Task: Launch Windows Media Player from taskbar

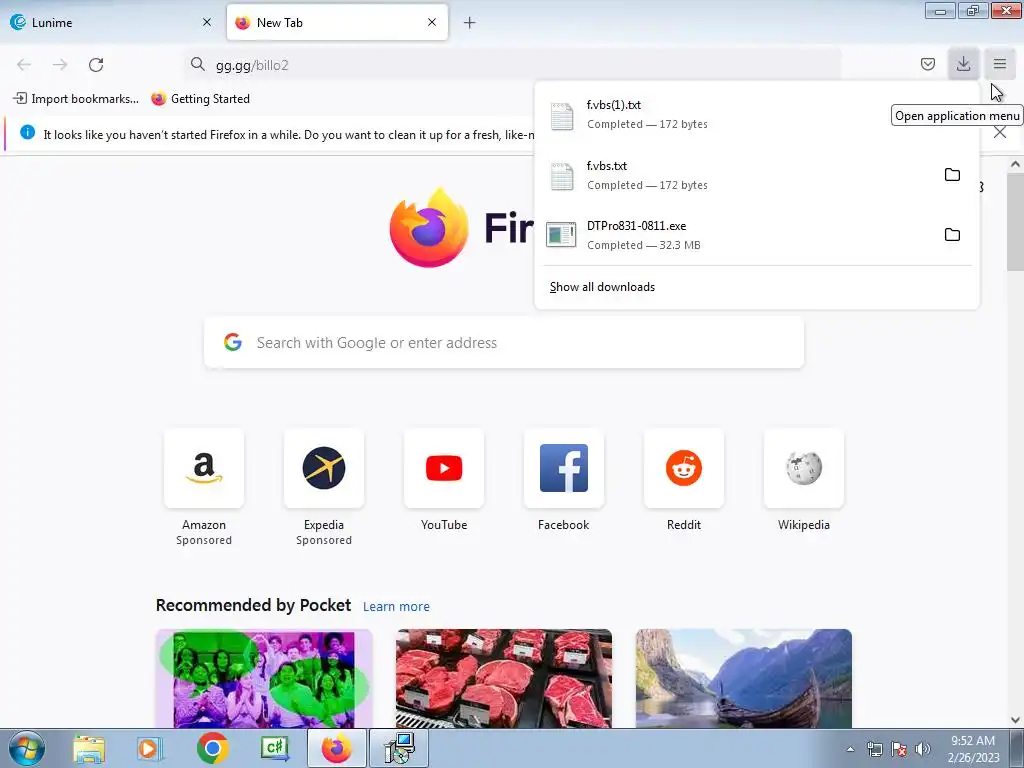Action: pyautogui.click(x=150, y=748)
